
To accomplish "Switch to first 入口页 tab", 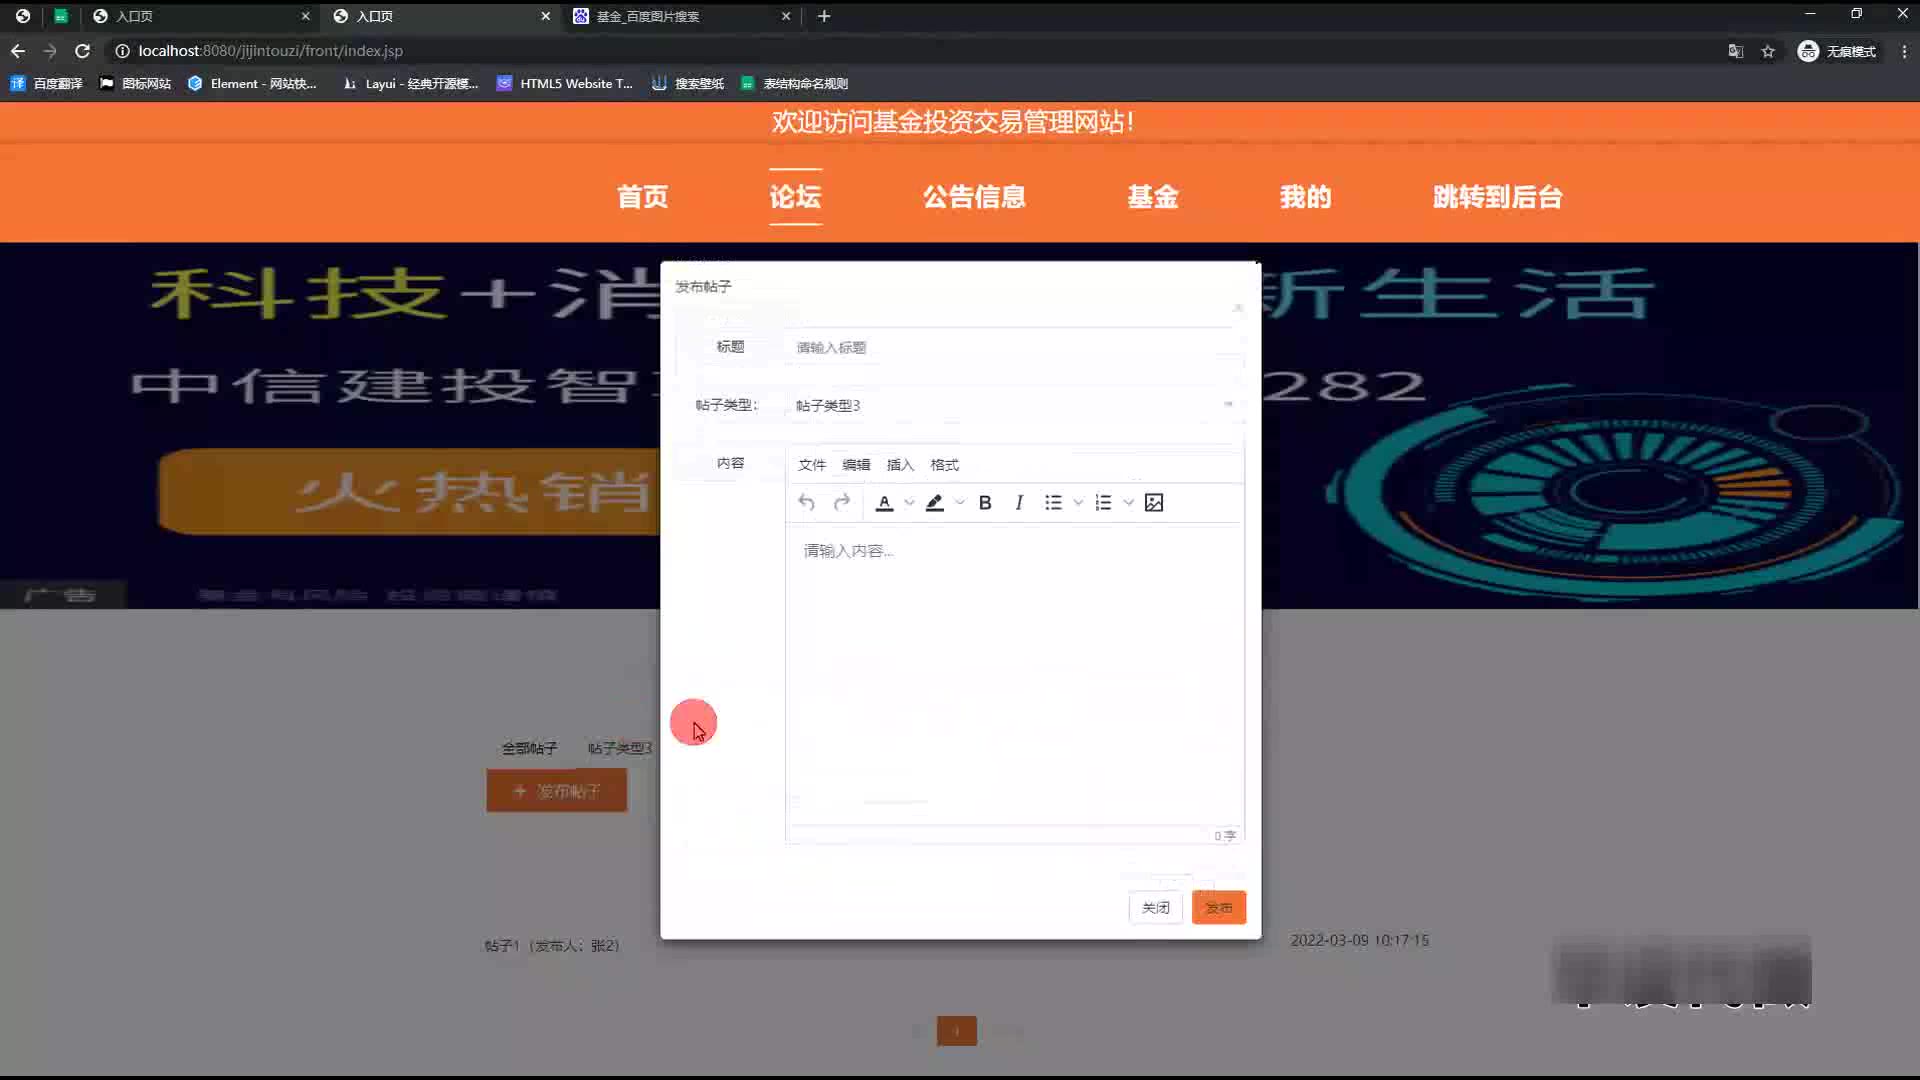I will click(200, 16).
